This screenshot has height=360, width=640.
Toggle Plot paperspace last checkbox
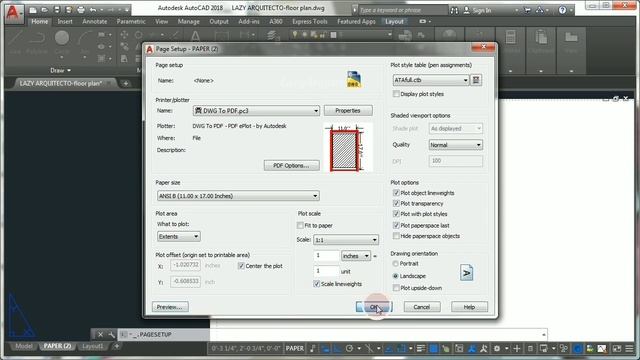pyautogui.click(x=396, y=225)
